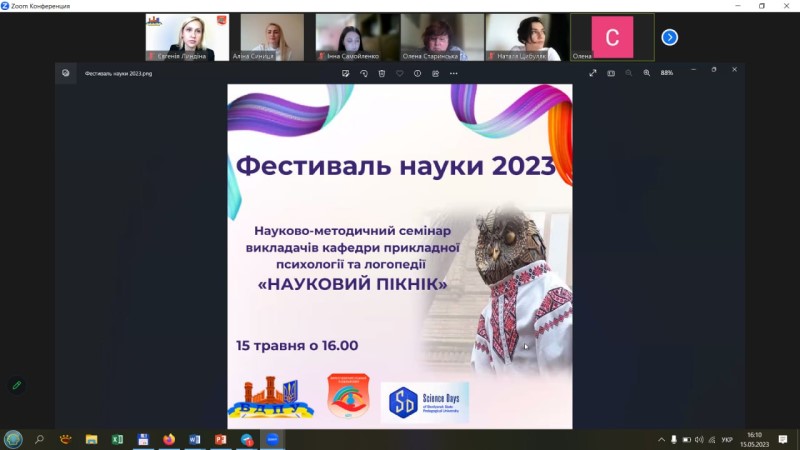Delete the image with the trash icon

pos(382,73)
